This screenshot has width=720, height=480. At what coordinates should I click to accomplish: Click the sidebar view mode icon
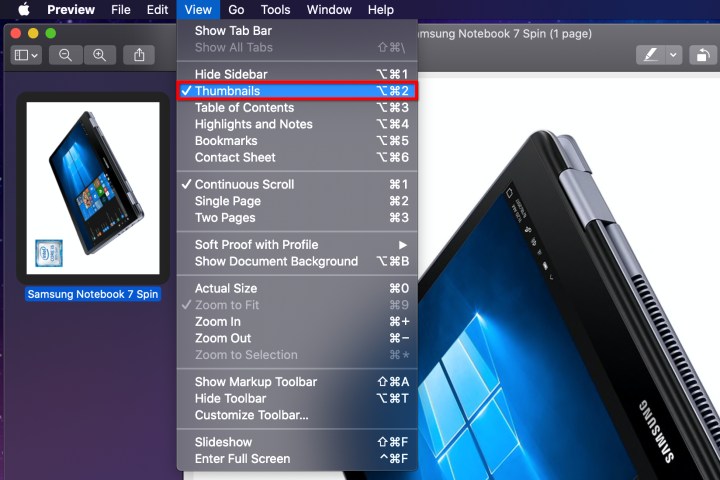21,55
